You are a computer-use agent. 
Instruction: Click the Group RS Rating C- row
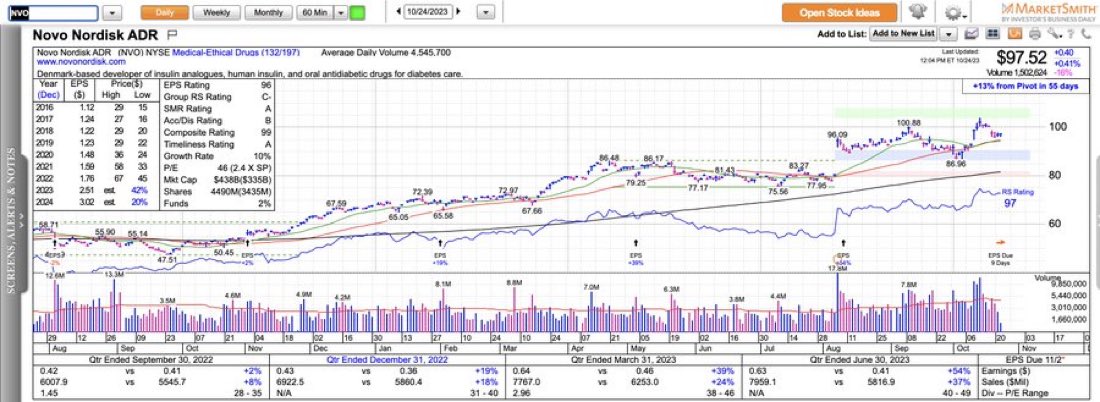(x=218, y=98)
